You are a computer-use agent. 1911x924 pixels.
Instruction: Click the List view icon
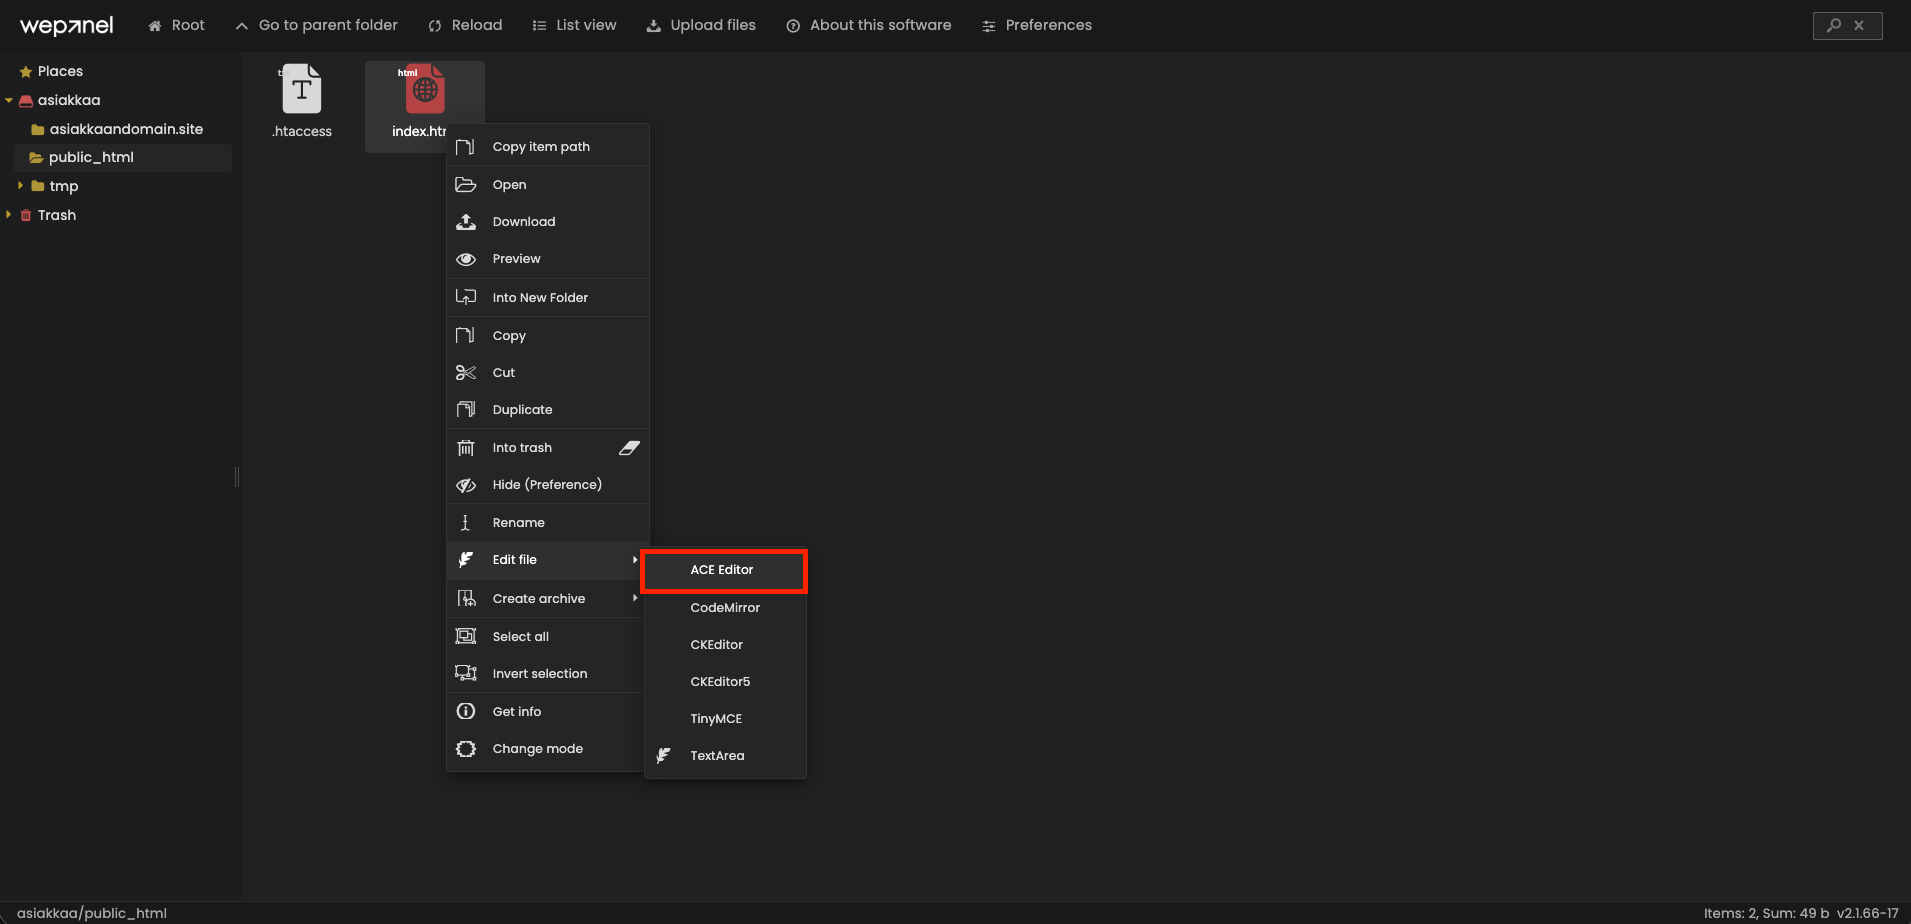[539, 26]
